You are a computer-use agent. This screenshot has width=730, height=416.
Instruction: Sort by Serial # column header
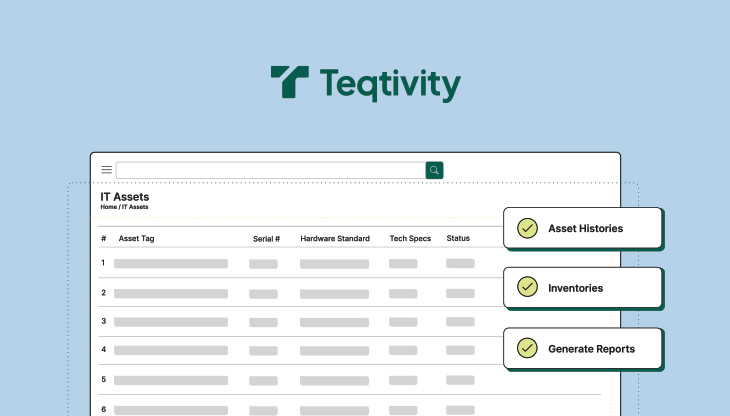[266, 239]
